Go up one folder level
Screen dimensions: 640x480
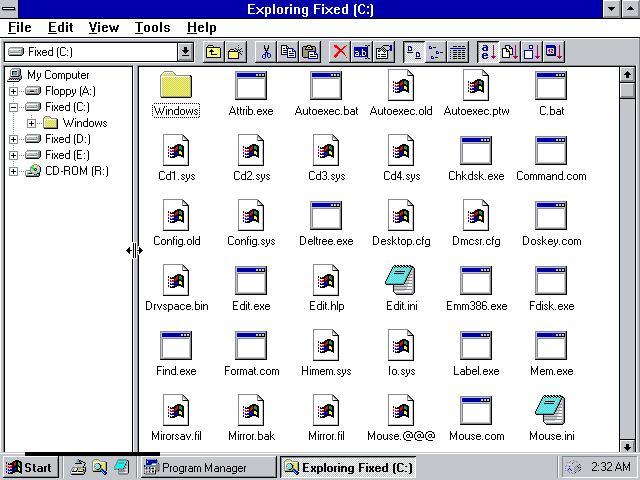point(213,52)
